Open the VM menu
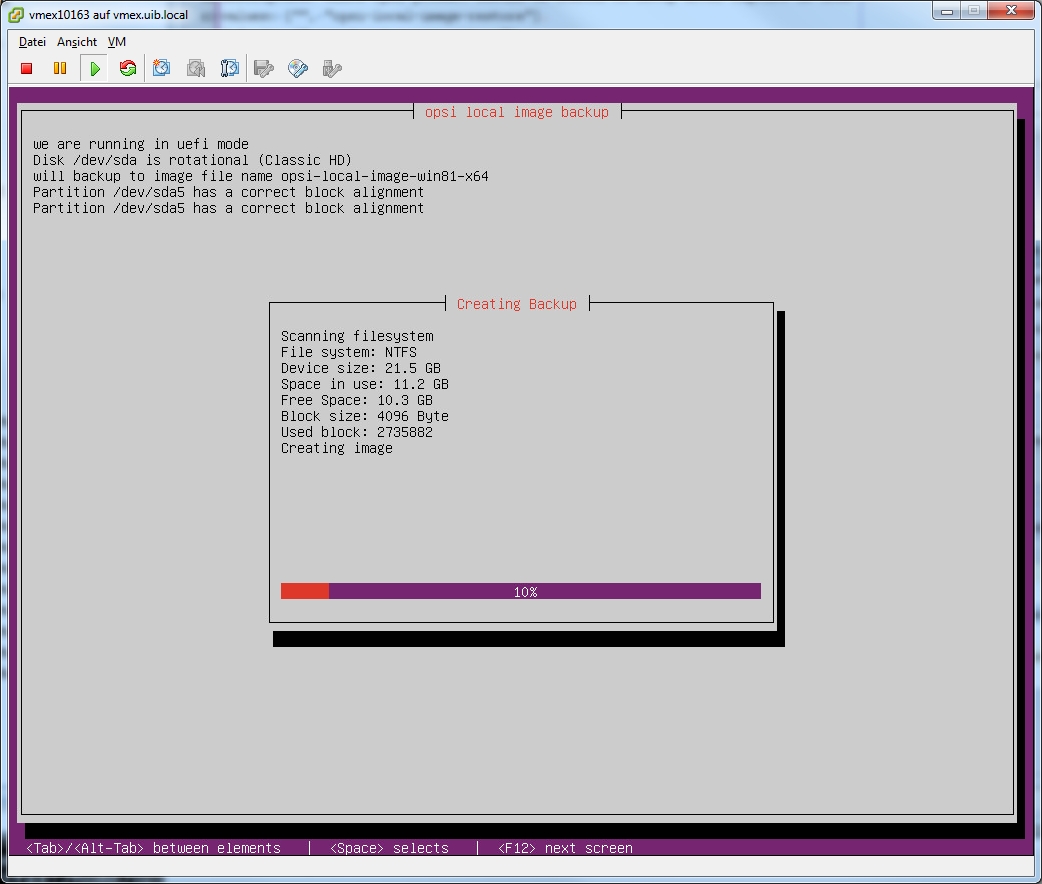Viewport: 1042px width, 884px height. [x=117, y=42]
